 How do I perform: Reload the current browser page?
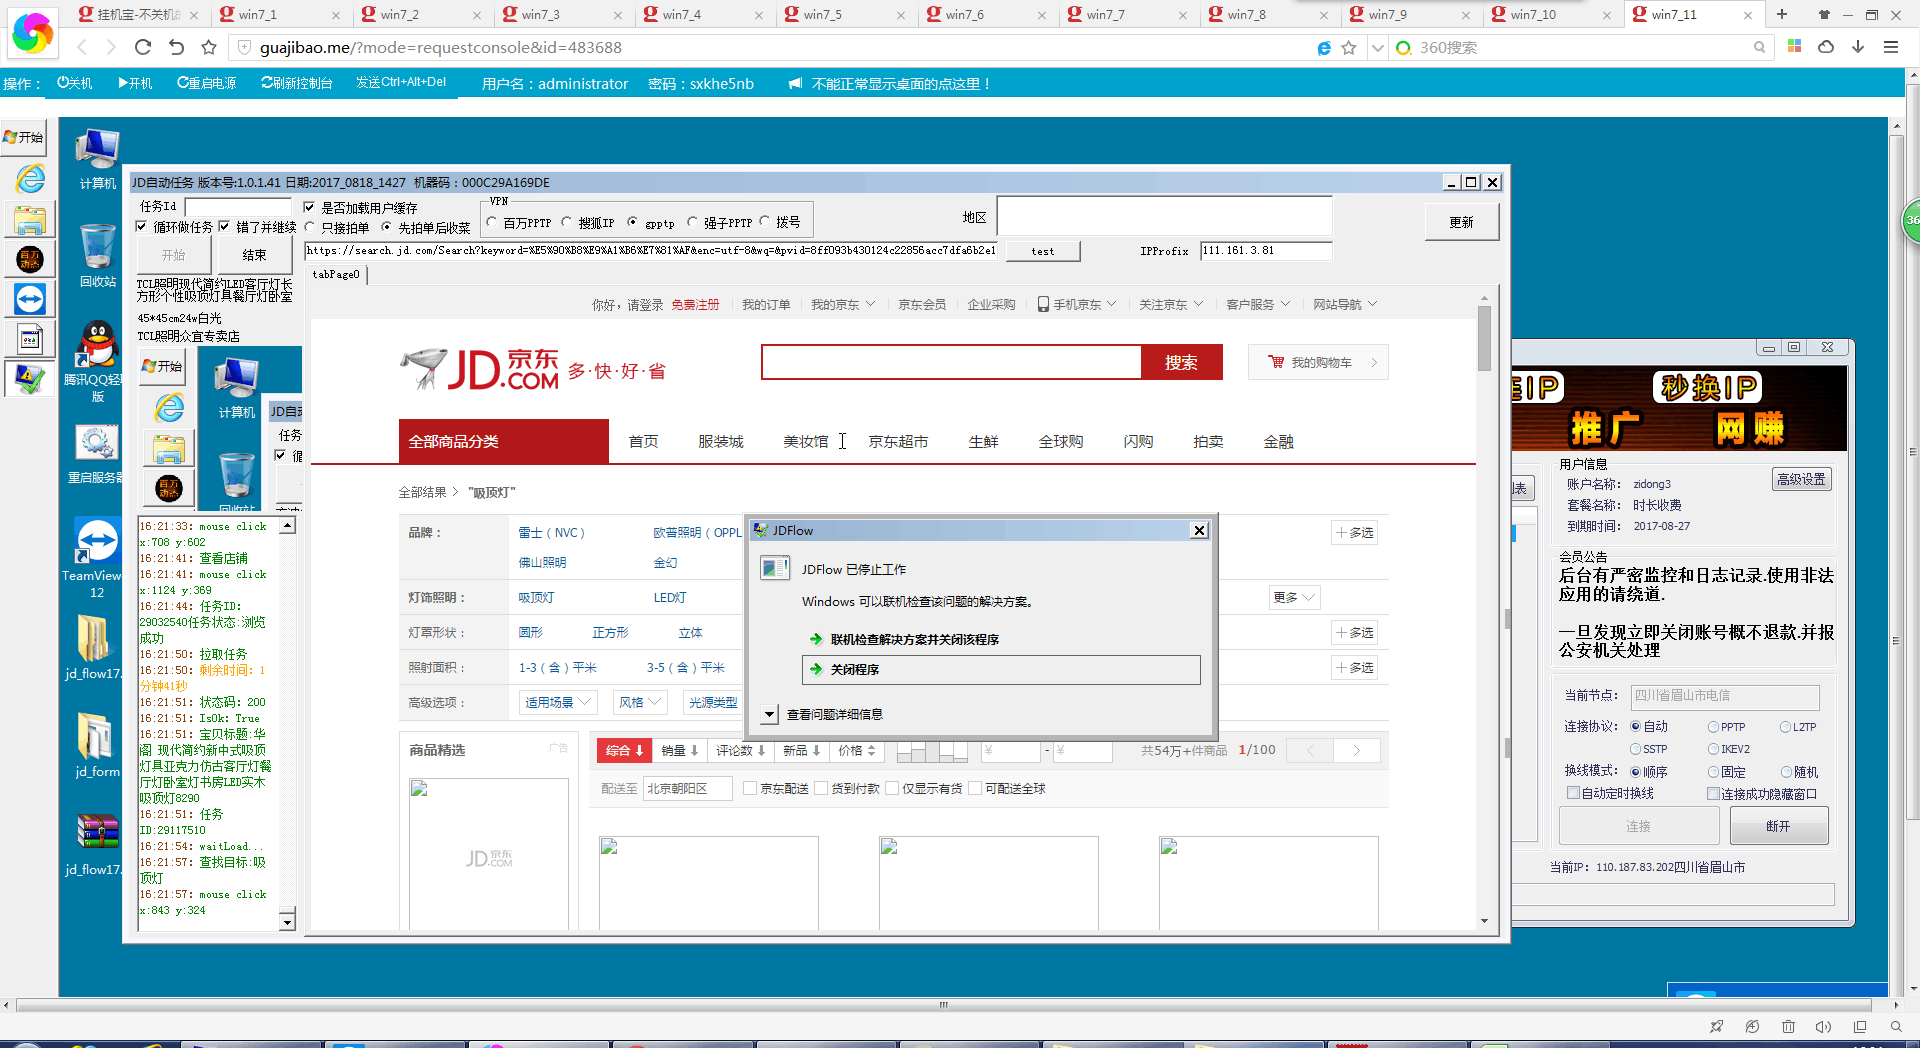click(143, 47)
